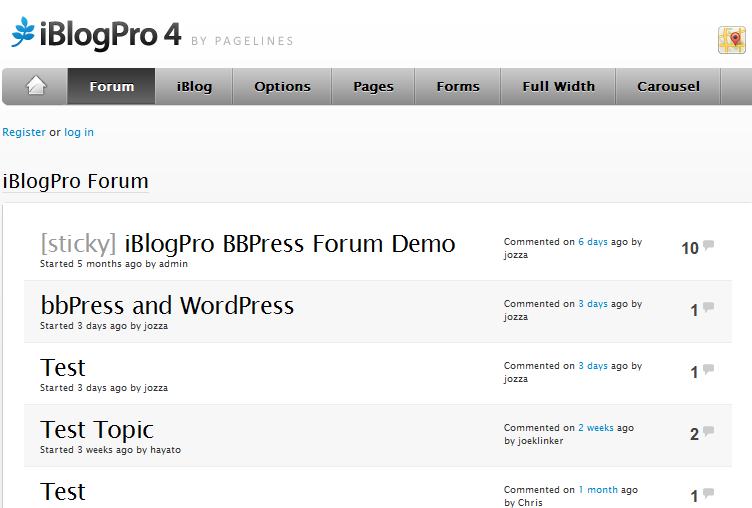This screenshot has width=752, height=508.
Task: Click the 2 weeks link
Action: (x=596, y=427)
